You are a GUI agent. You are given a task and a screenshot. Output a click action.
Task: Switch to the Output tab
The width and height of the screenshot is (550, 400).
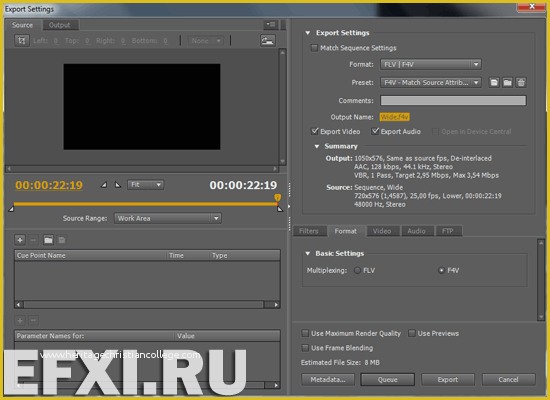[60, 25]
